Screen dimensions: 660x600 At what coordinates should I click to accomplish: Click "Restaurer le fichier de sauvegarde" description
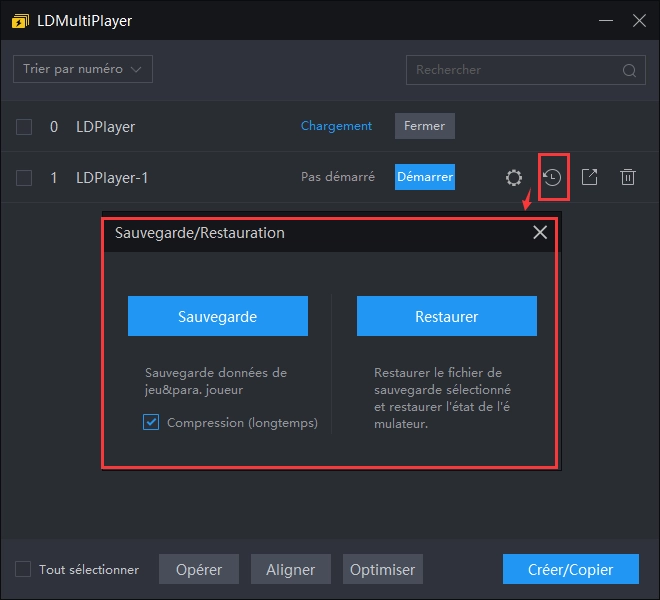[x=442, y=398]
